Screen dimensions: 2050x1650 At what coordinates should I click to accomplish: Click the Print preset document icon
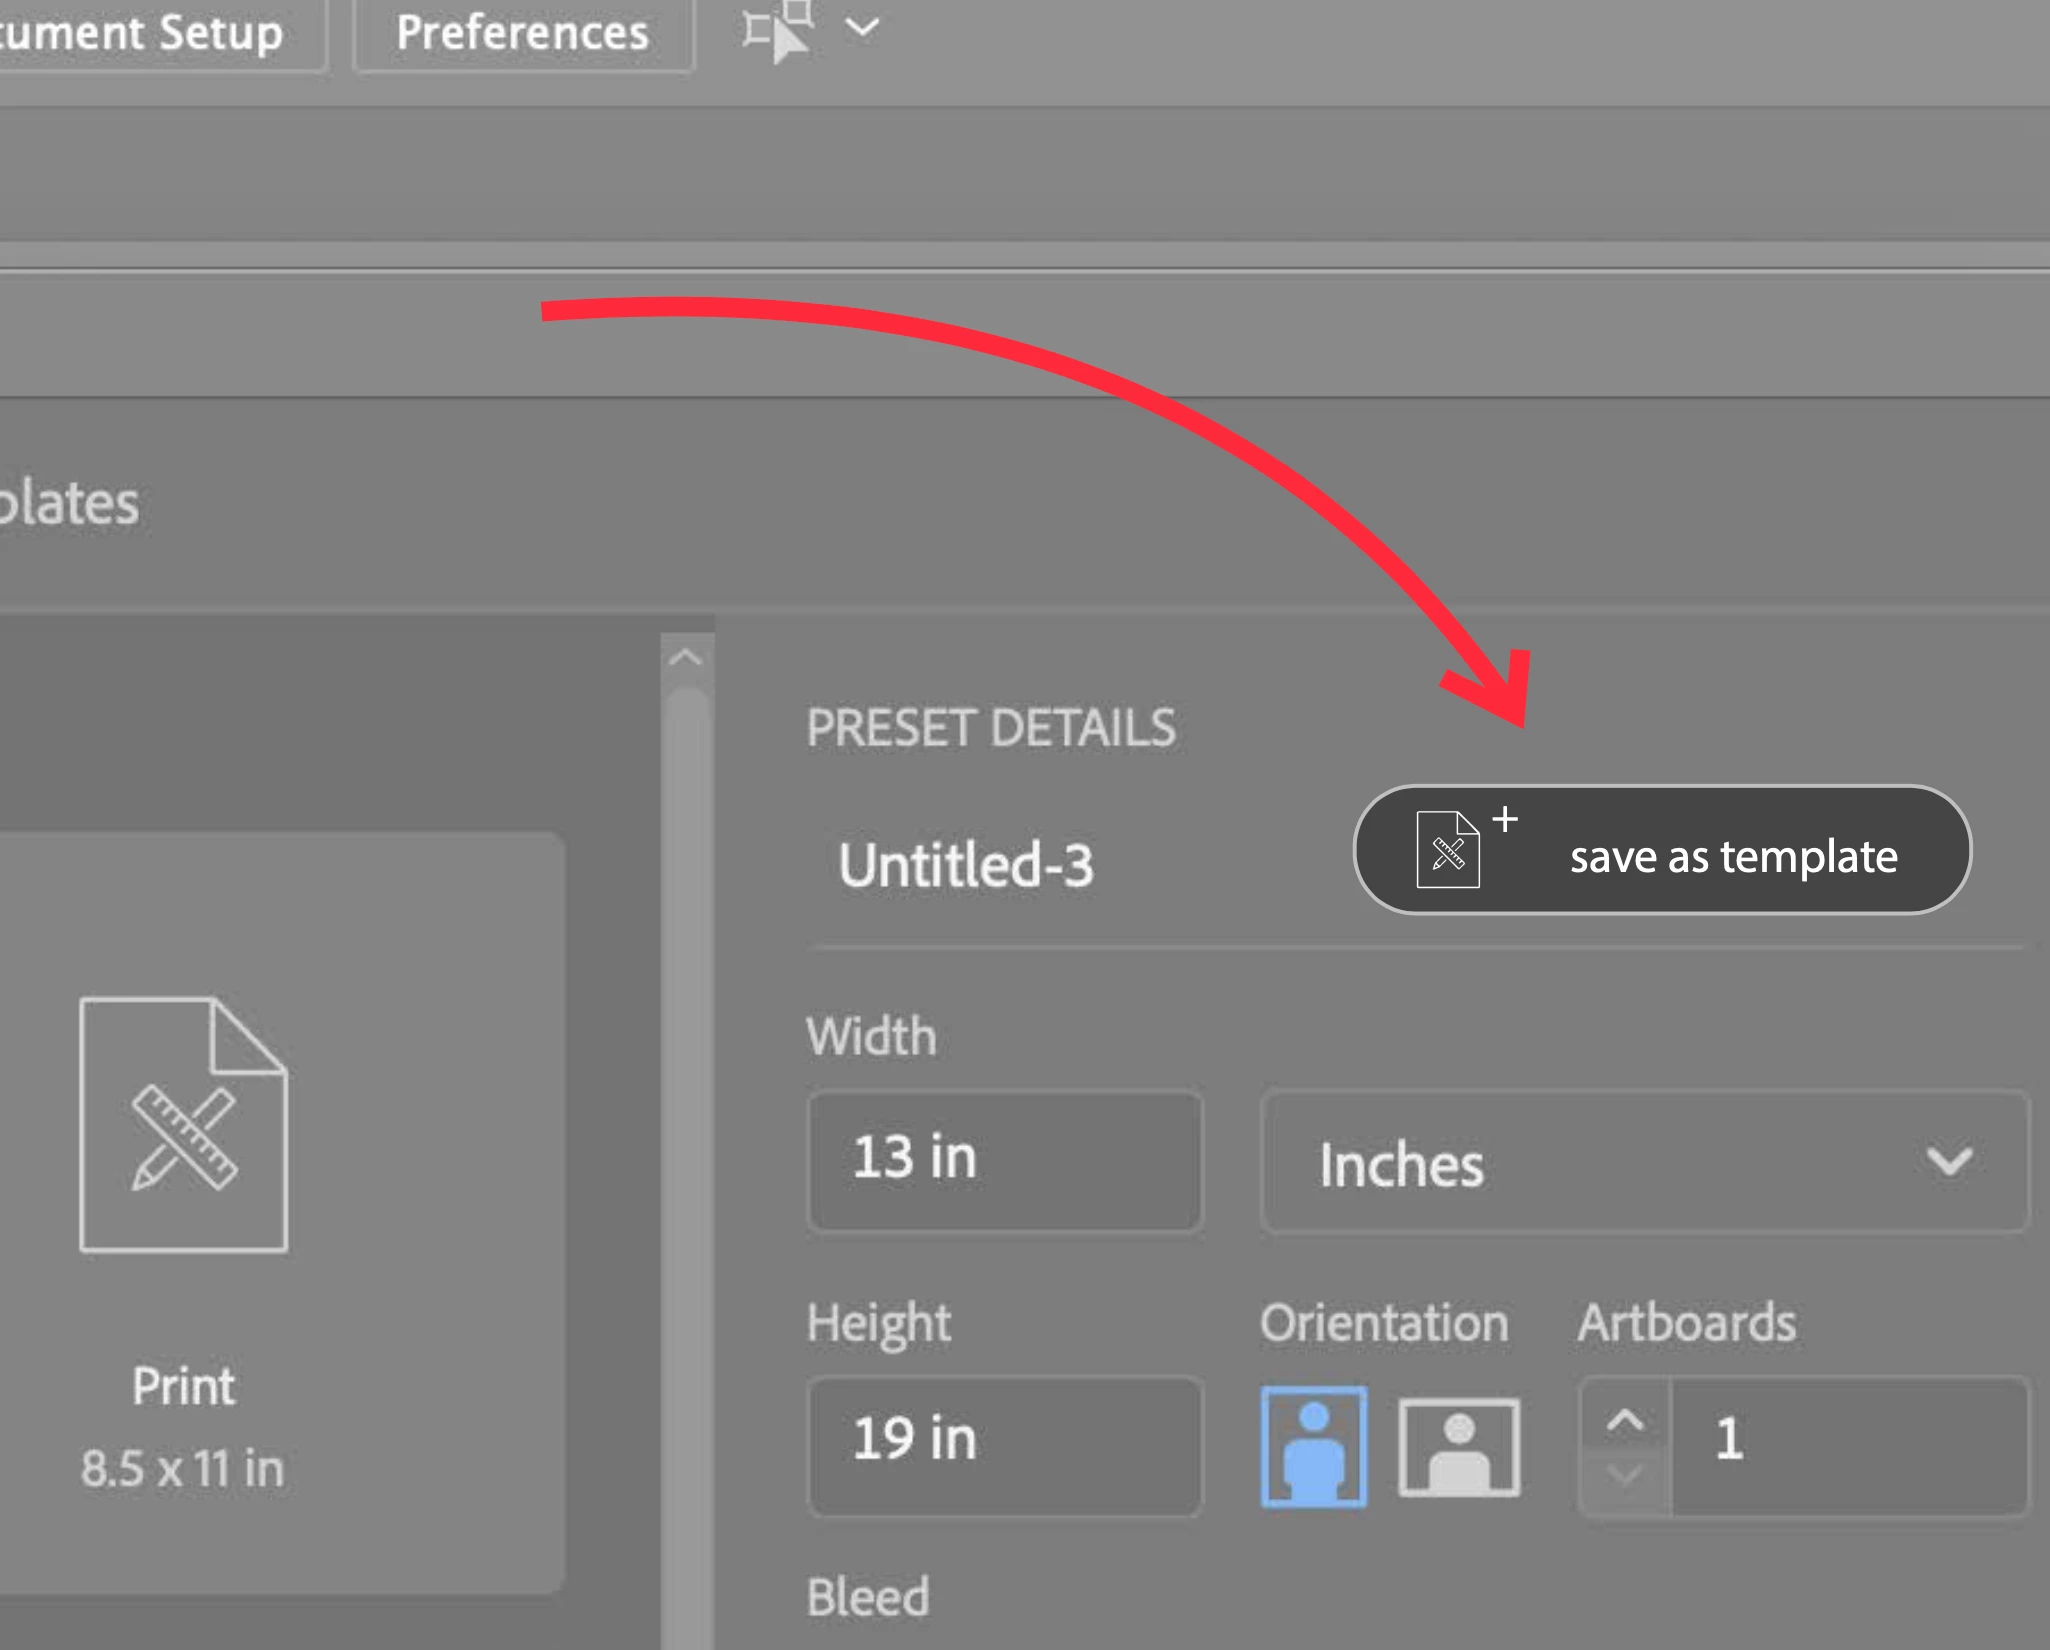pyautogui.click(x=184, y=1124)
